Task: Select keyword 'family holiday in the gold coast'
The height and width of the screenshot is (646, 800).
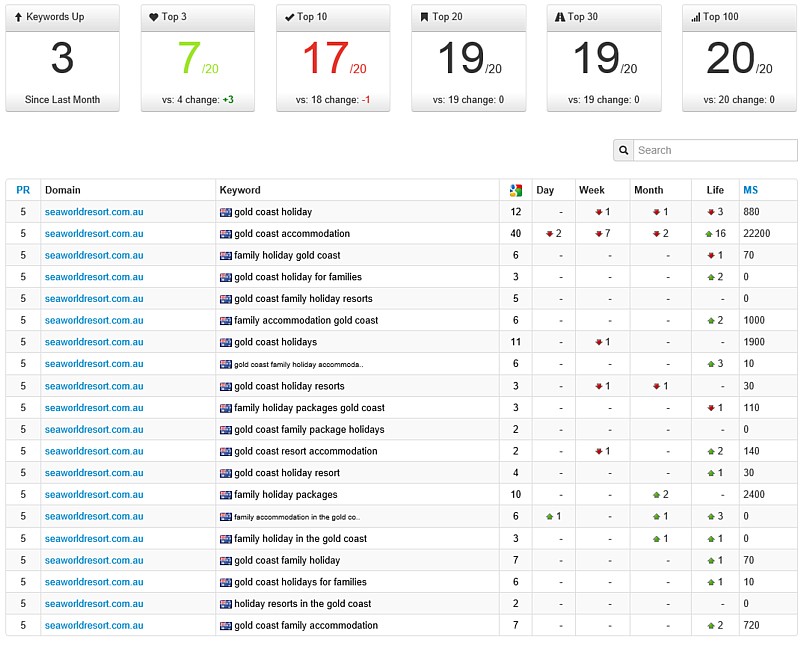Action: tap(301, 538)
